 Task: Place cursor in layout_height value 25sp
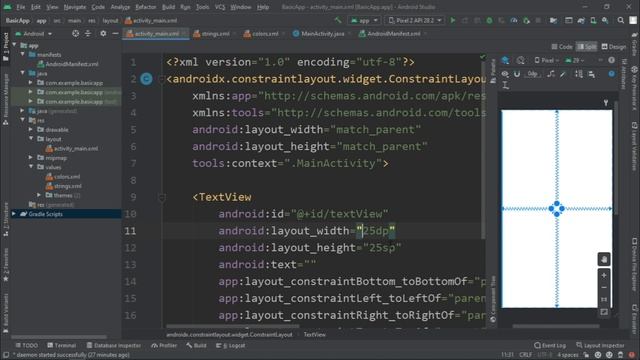click(x=382, y=248)
